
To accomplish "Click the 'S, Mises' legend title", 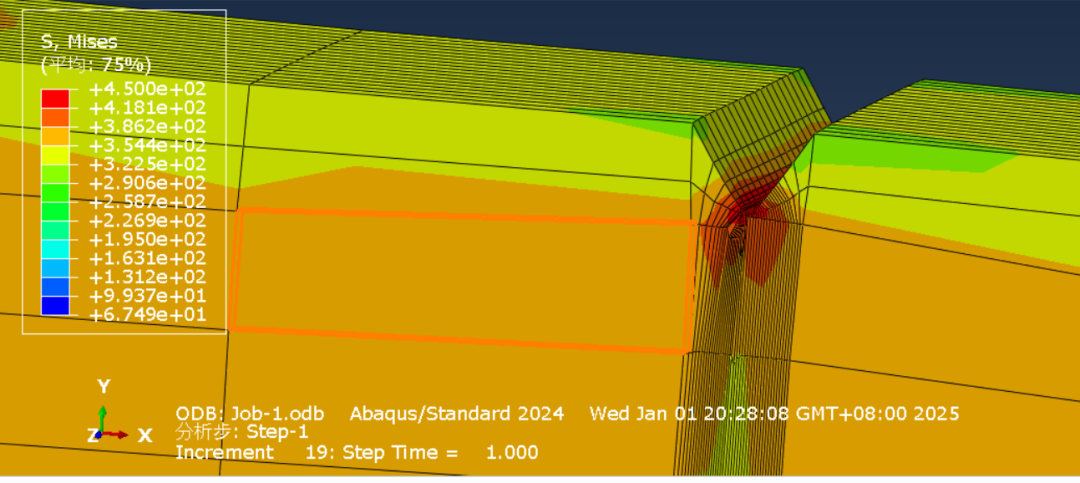I will coord(79,43).
